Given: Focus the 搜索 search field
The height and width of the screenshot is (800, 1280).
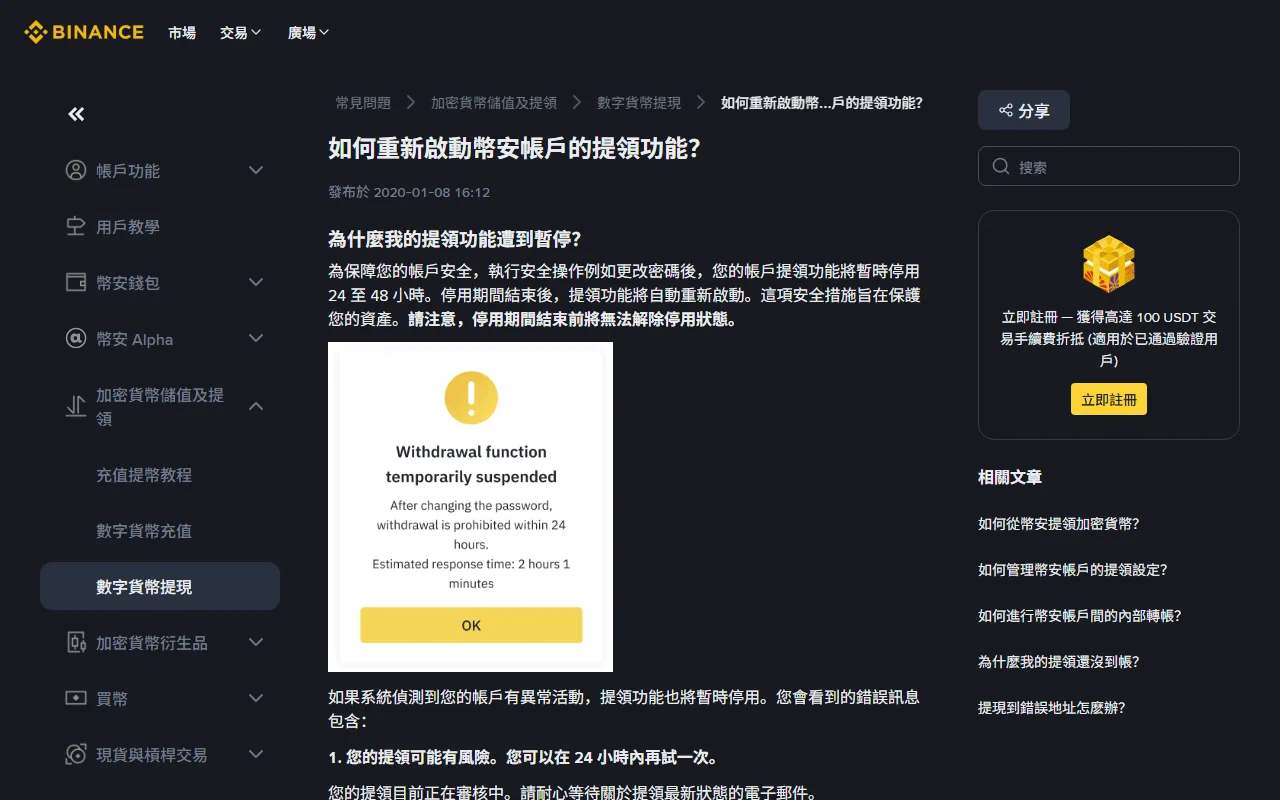Looking at the screenshot, I should point(1109,166).
